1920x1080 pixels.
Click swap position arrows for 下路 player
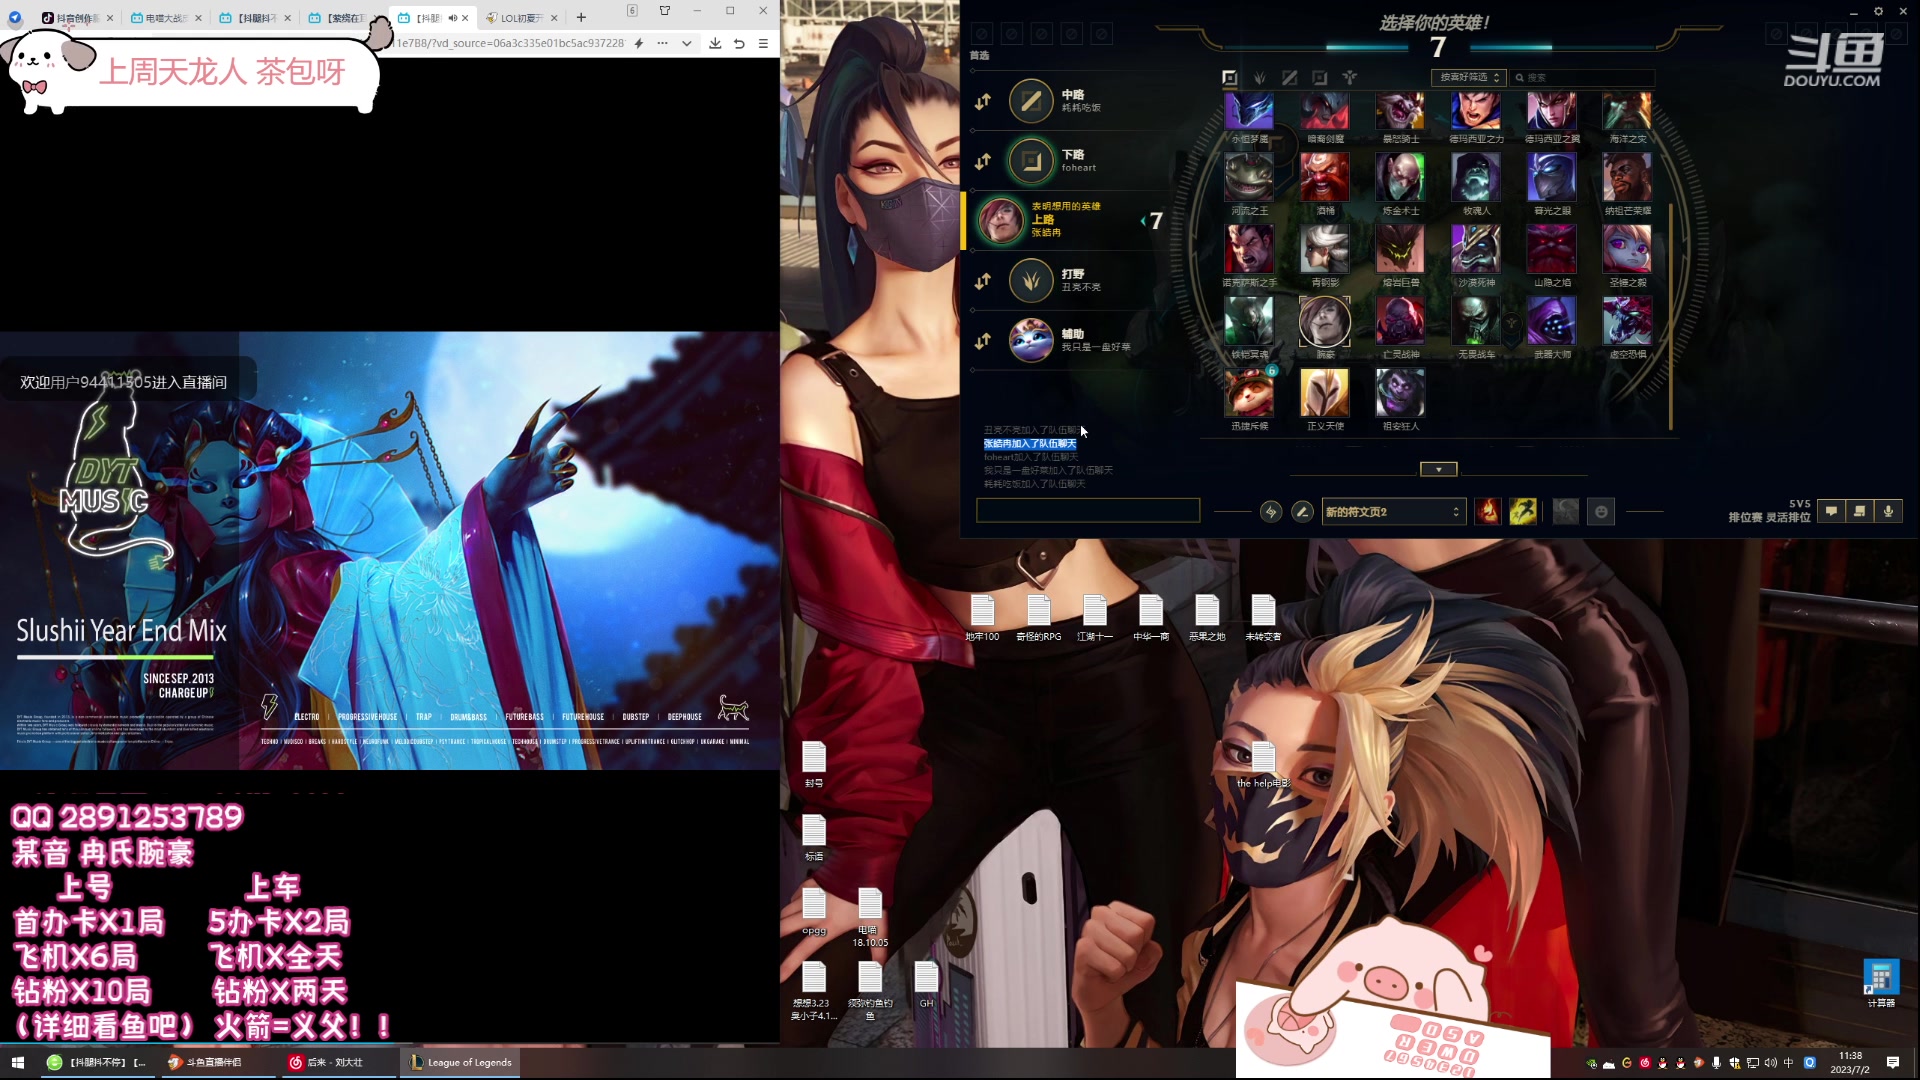pos(983,161)
